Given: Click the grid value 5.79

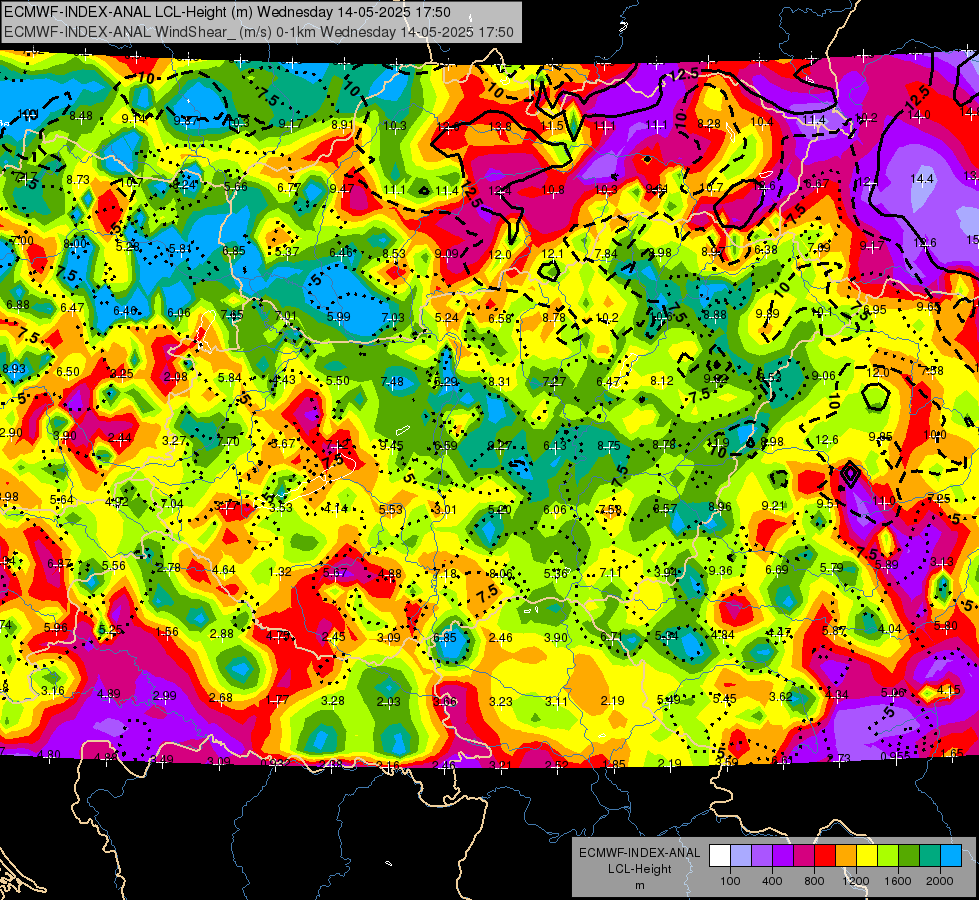Looking at the screenshot, I should (831, 568).
